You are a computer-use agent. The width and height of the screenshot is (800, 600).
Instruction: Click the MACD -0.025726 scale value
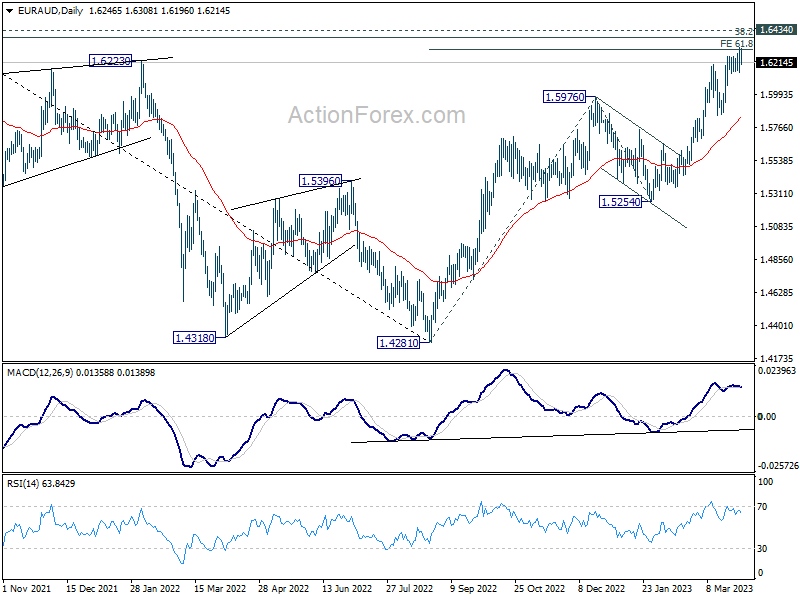778,466
